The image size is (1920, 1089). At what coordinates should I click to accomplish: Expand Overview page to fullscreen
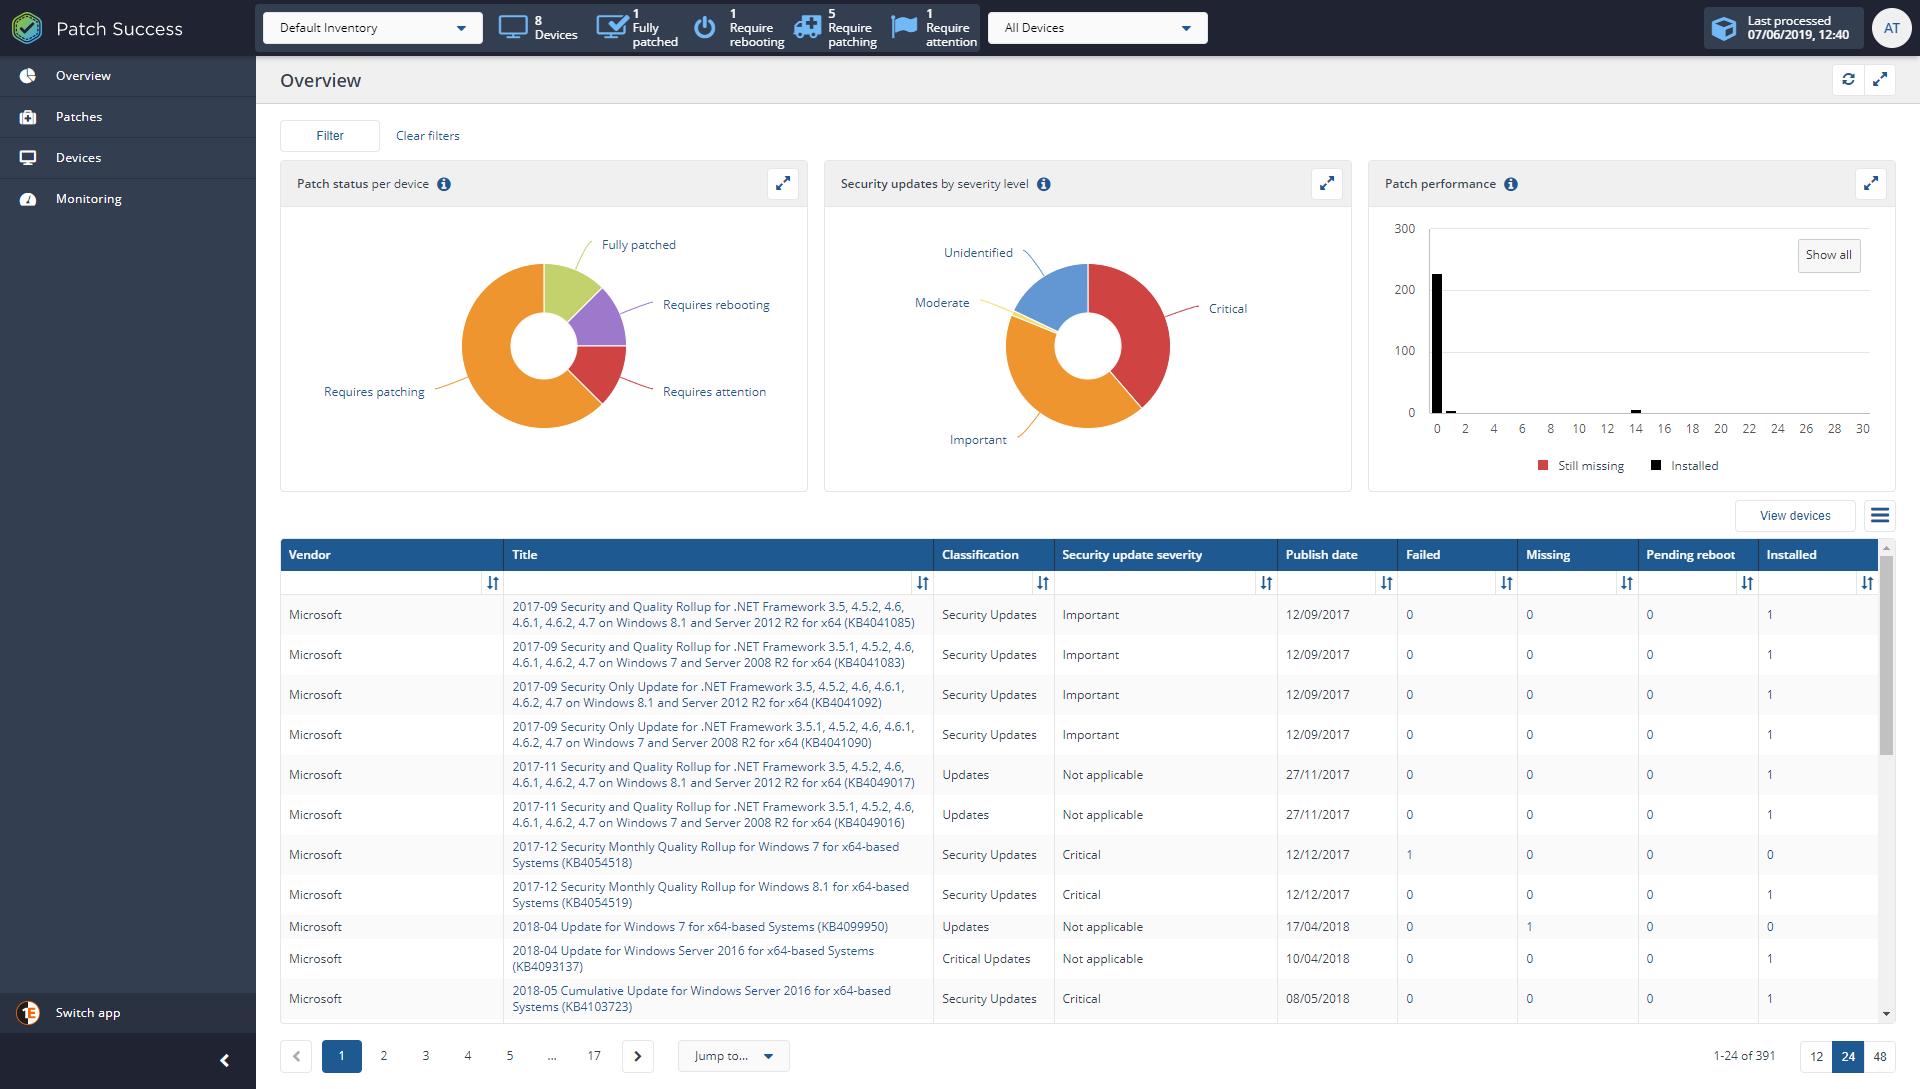tap(1880, 80)
